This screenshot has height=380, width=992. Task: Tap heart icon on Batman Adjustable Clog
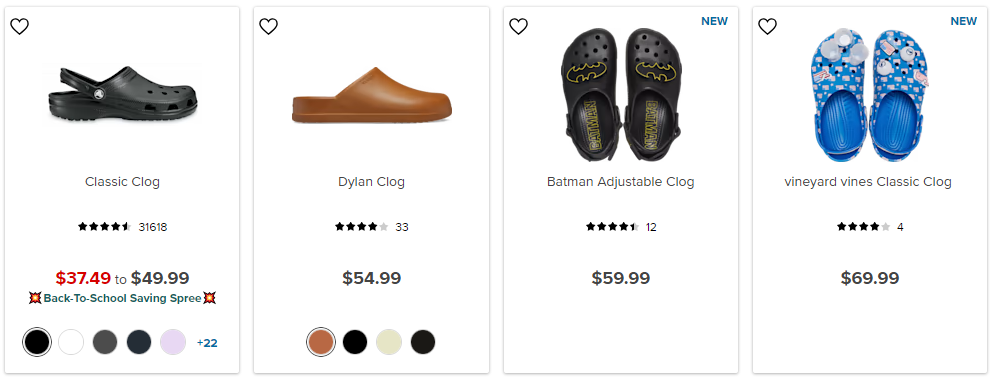tap(518, 27)
